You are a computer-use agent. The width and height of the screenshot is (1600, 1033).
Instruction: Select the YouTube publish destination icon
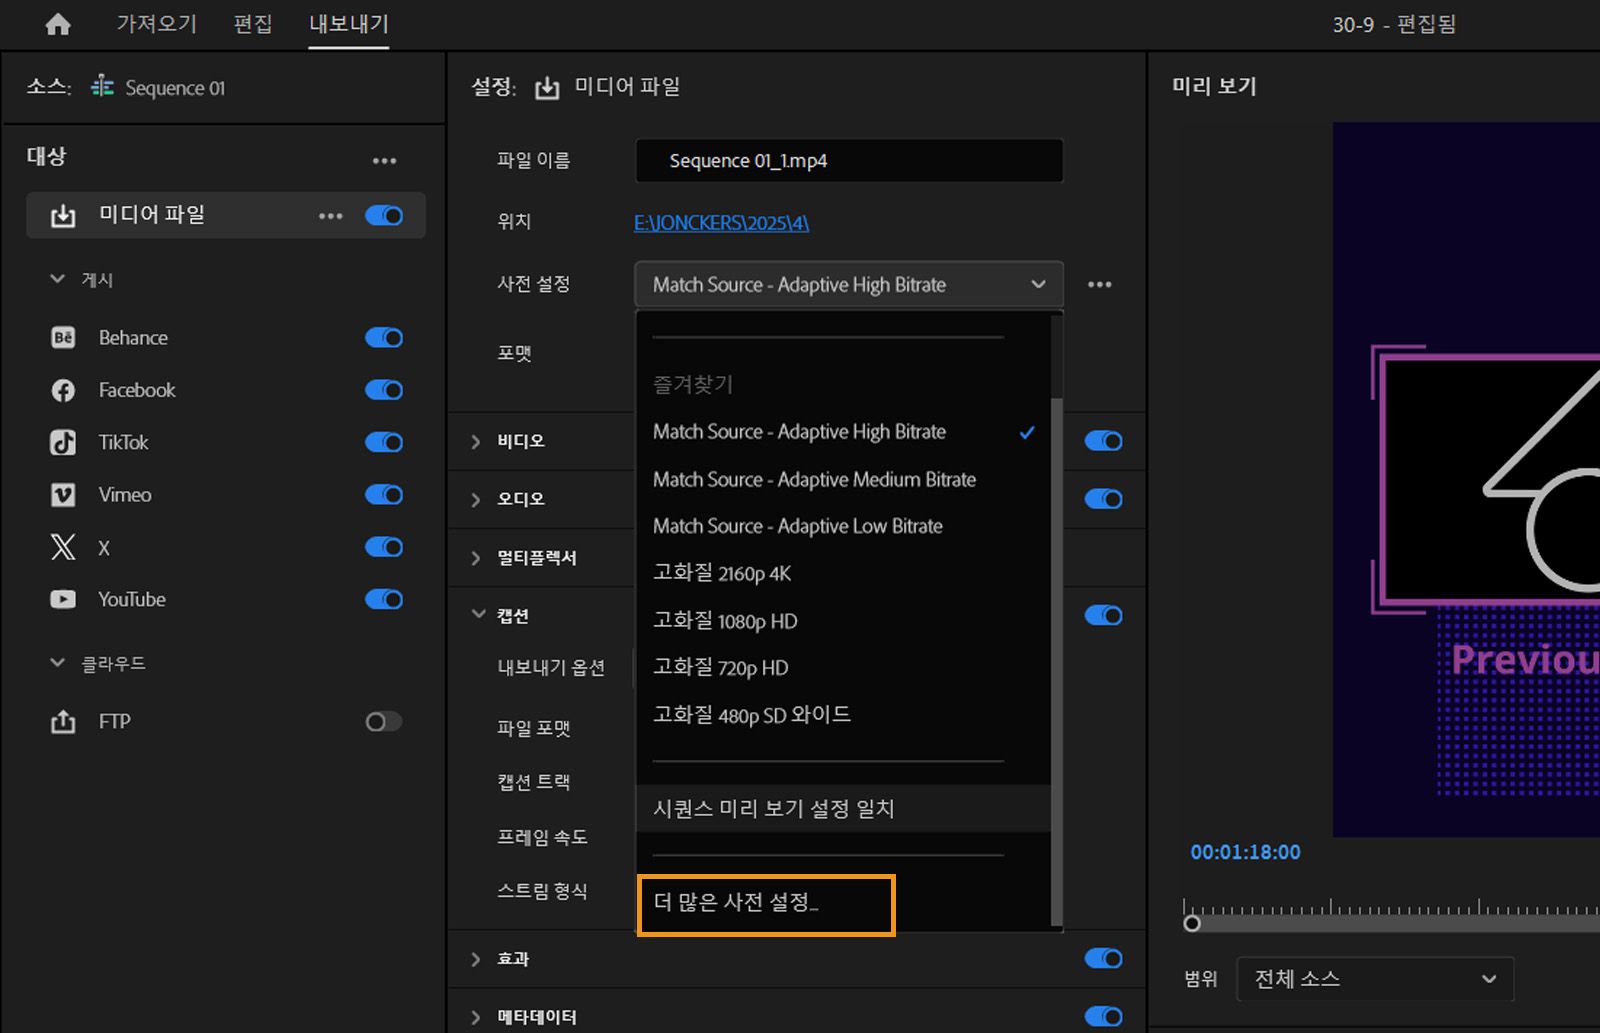pos(62,599)
